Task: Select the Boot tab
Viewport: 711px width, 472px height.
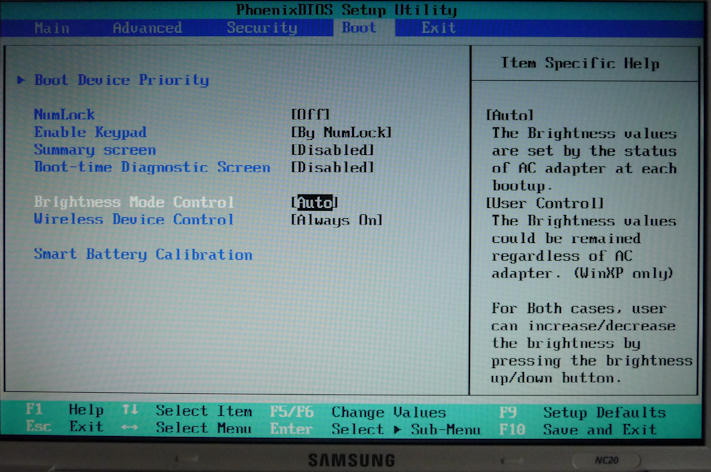Action: point(359,28)
